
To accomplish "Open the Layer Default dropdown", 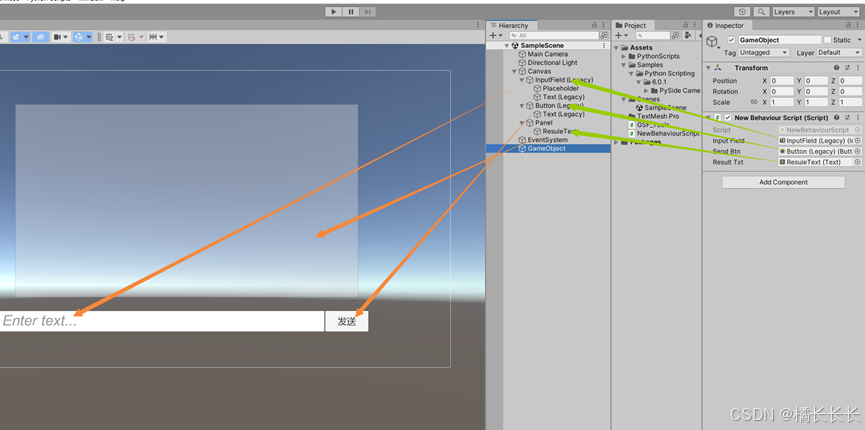I will (839, 52).
